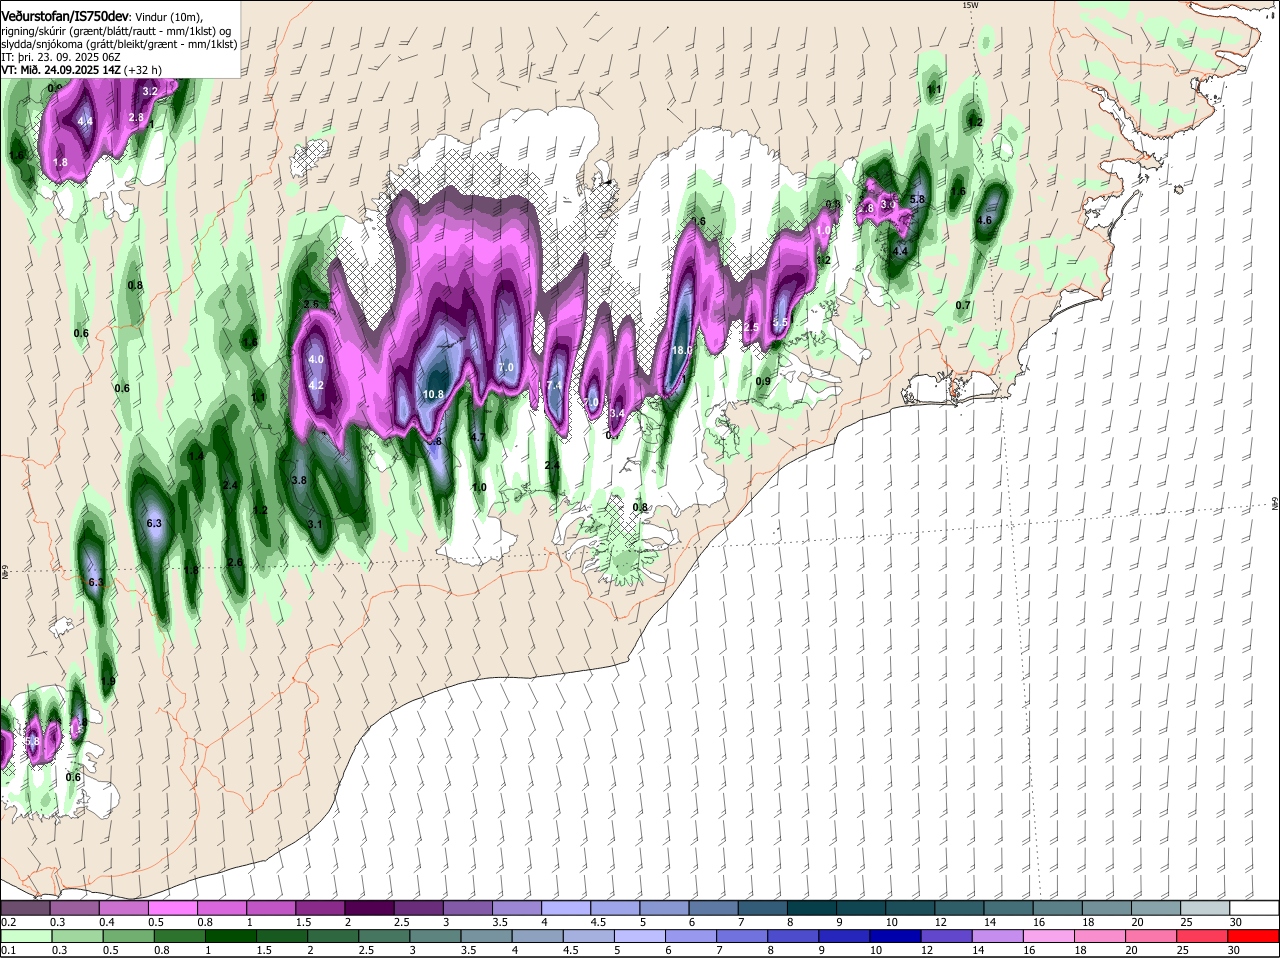
Task: Click the 4.7 precipitation value on the map
Action: click(x=478, y=437)
